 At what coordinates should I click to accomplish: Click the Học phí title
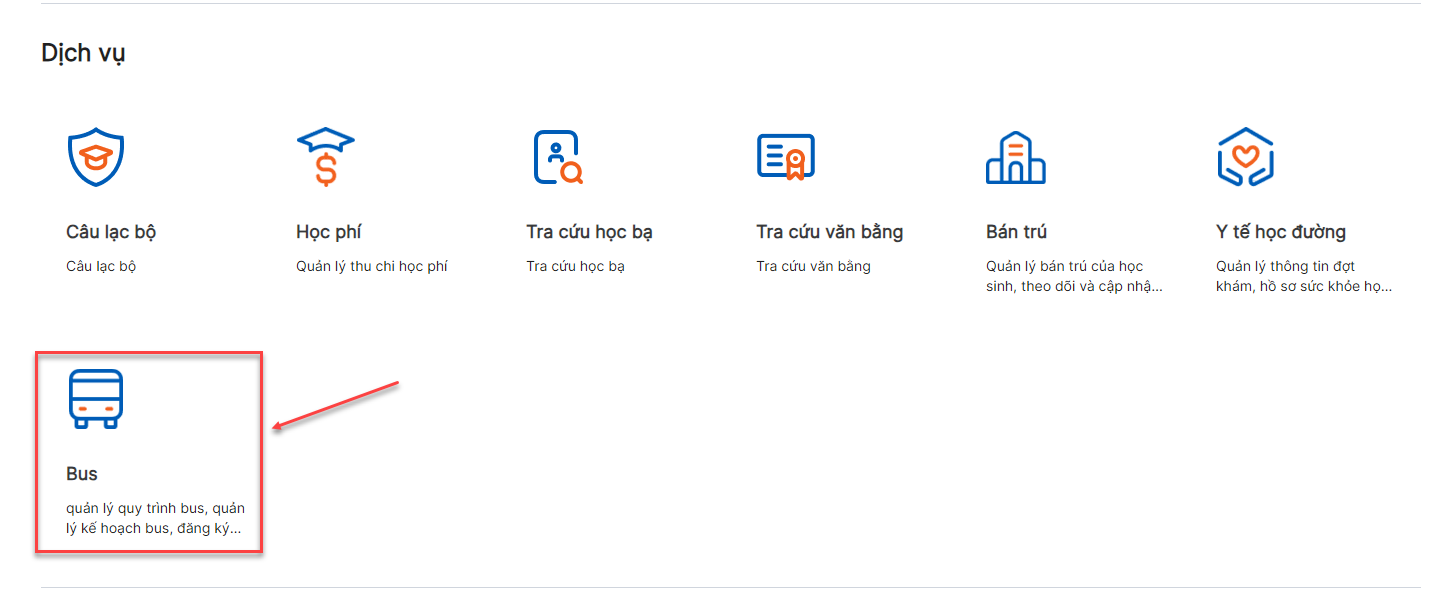click(x=328, y=232)
